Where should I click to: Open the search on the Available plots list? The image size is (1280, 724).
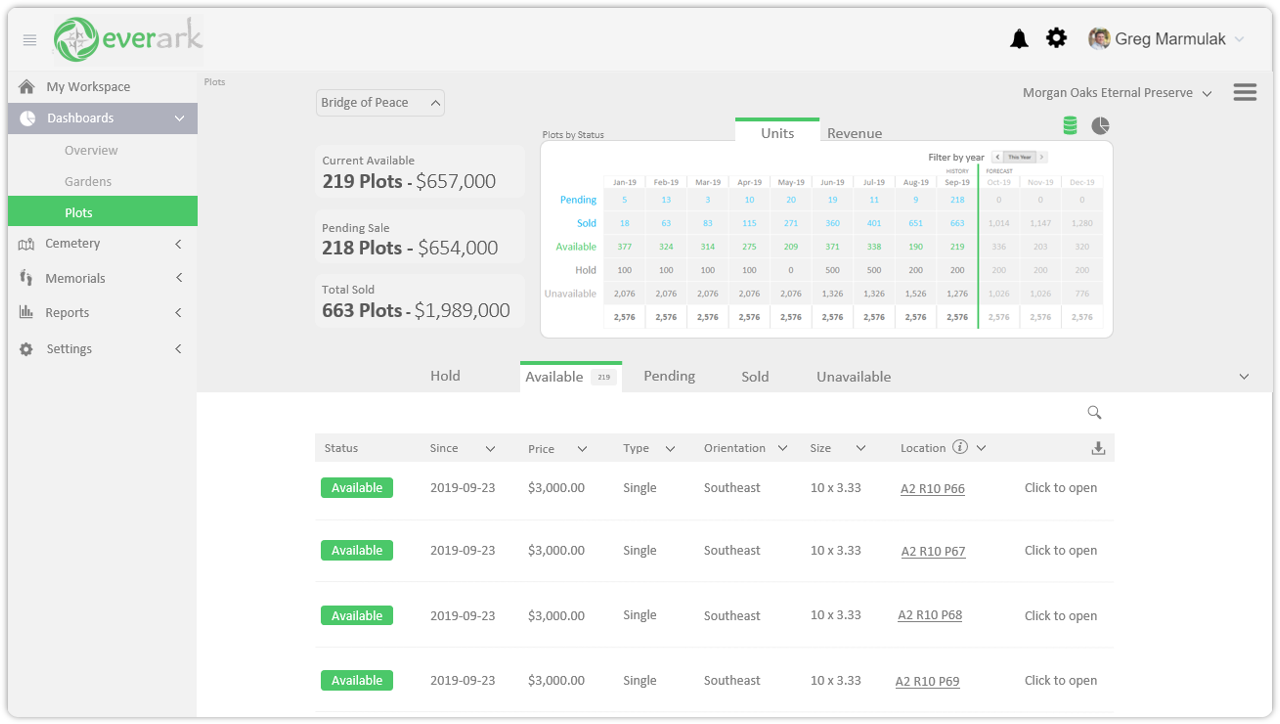pyautogui.click(x=1093, y=412)
